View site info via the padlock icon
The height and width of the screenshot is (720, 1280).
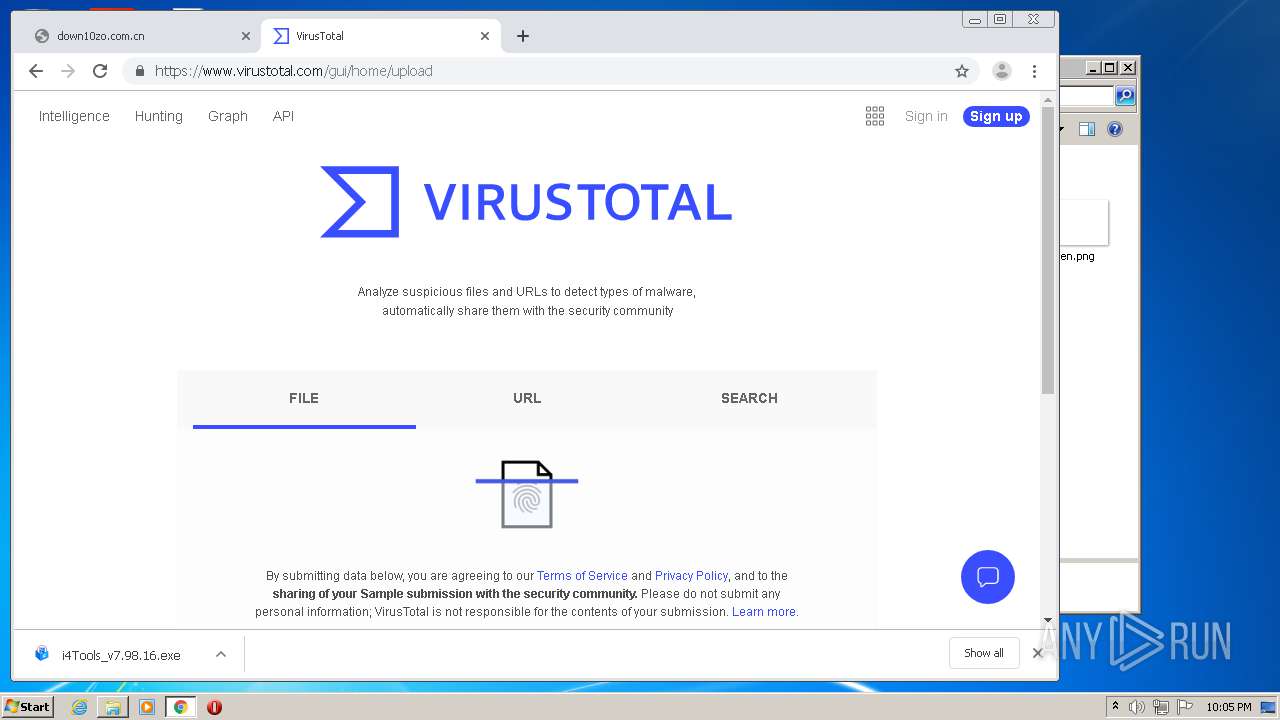[x=139, y=71]
